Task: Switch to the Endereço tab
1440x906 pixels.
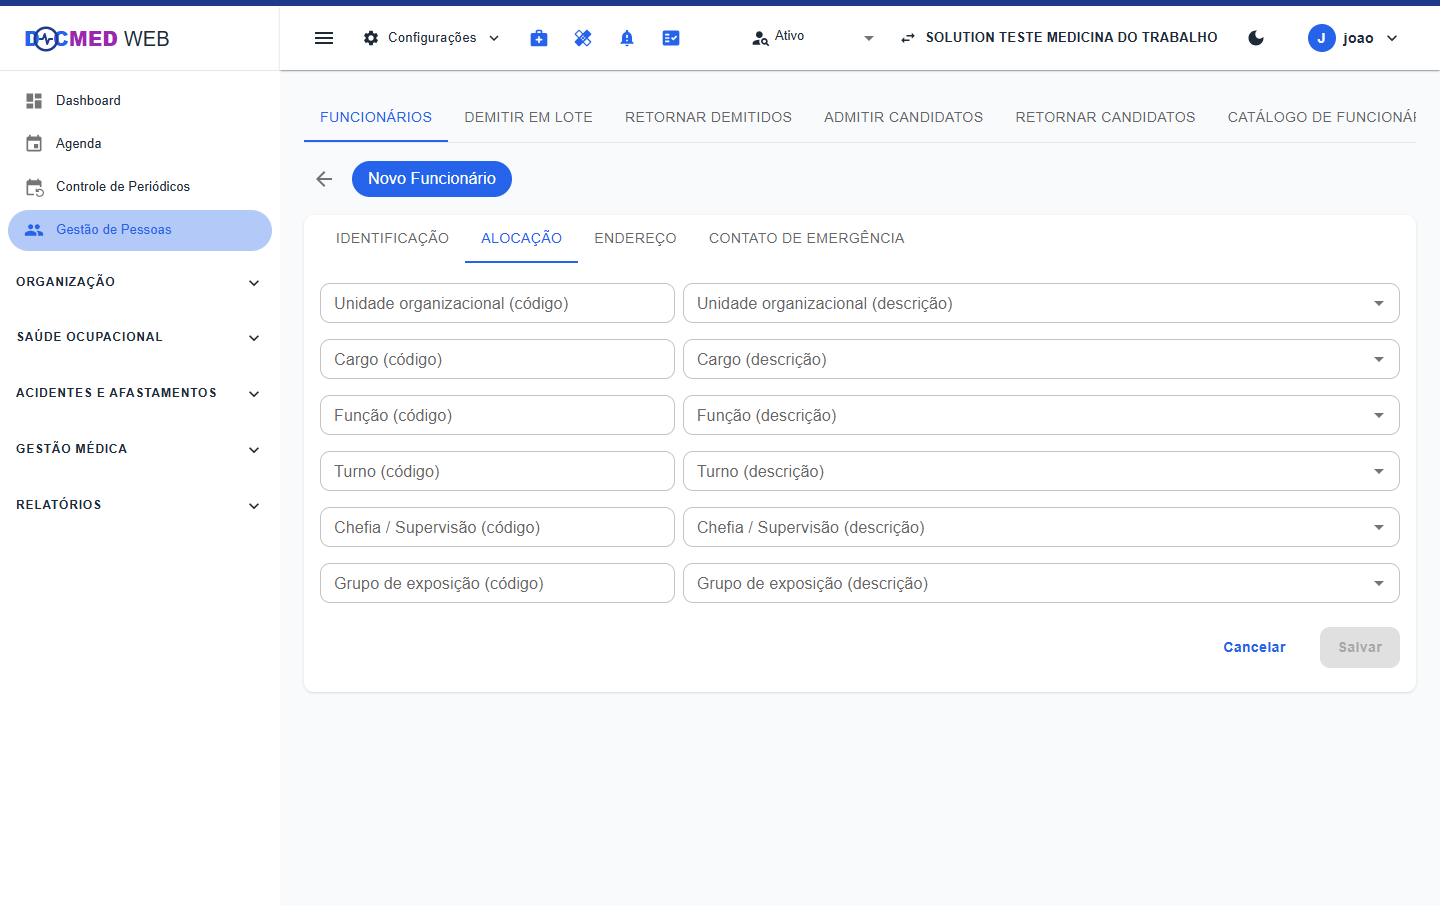Action: (x=635, y=238)
